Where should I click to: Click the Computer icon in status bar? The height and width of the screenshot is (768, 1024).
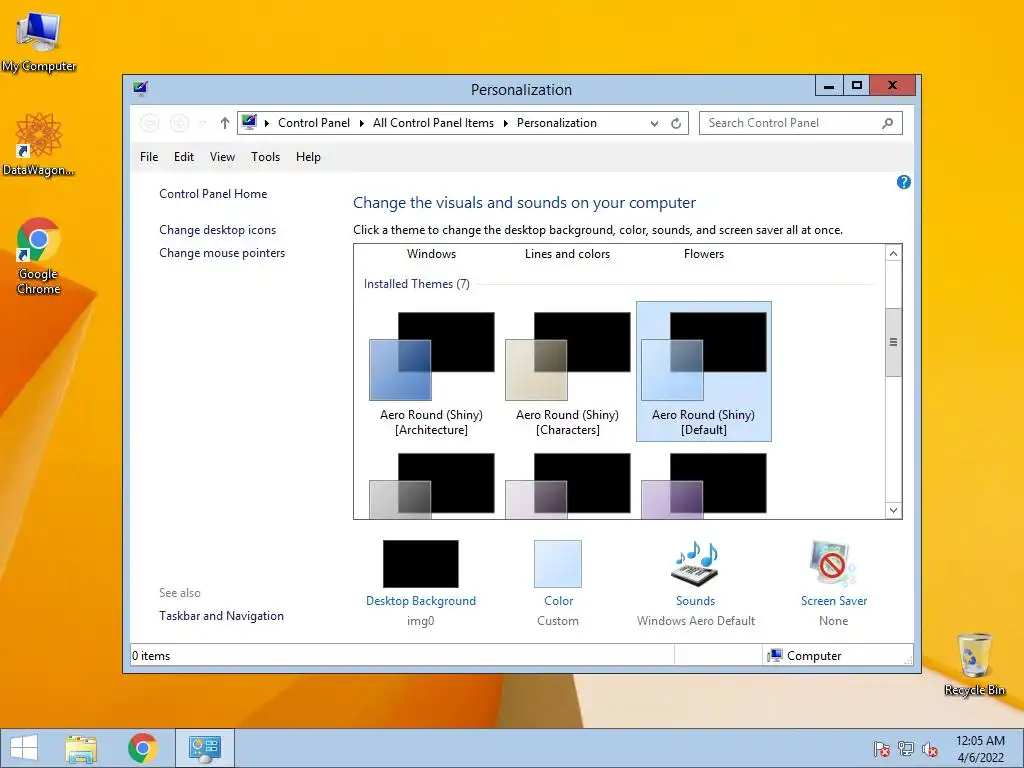pyautogui.click(x=775, y=655)
